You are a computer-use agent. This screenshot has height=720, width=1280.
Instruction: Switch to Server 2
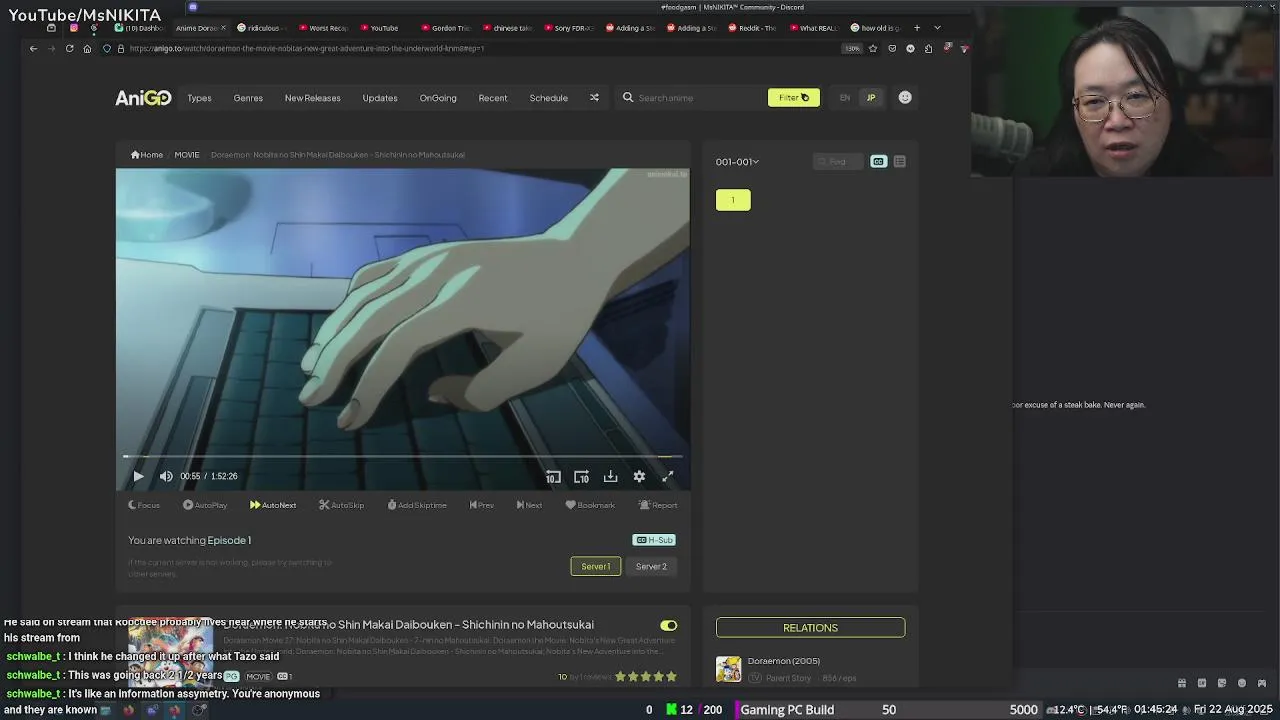(651, 567)
